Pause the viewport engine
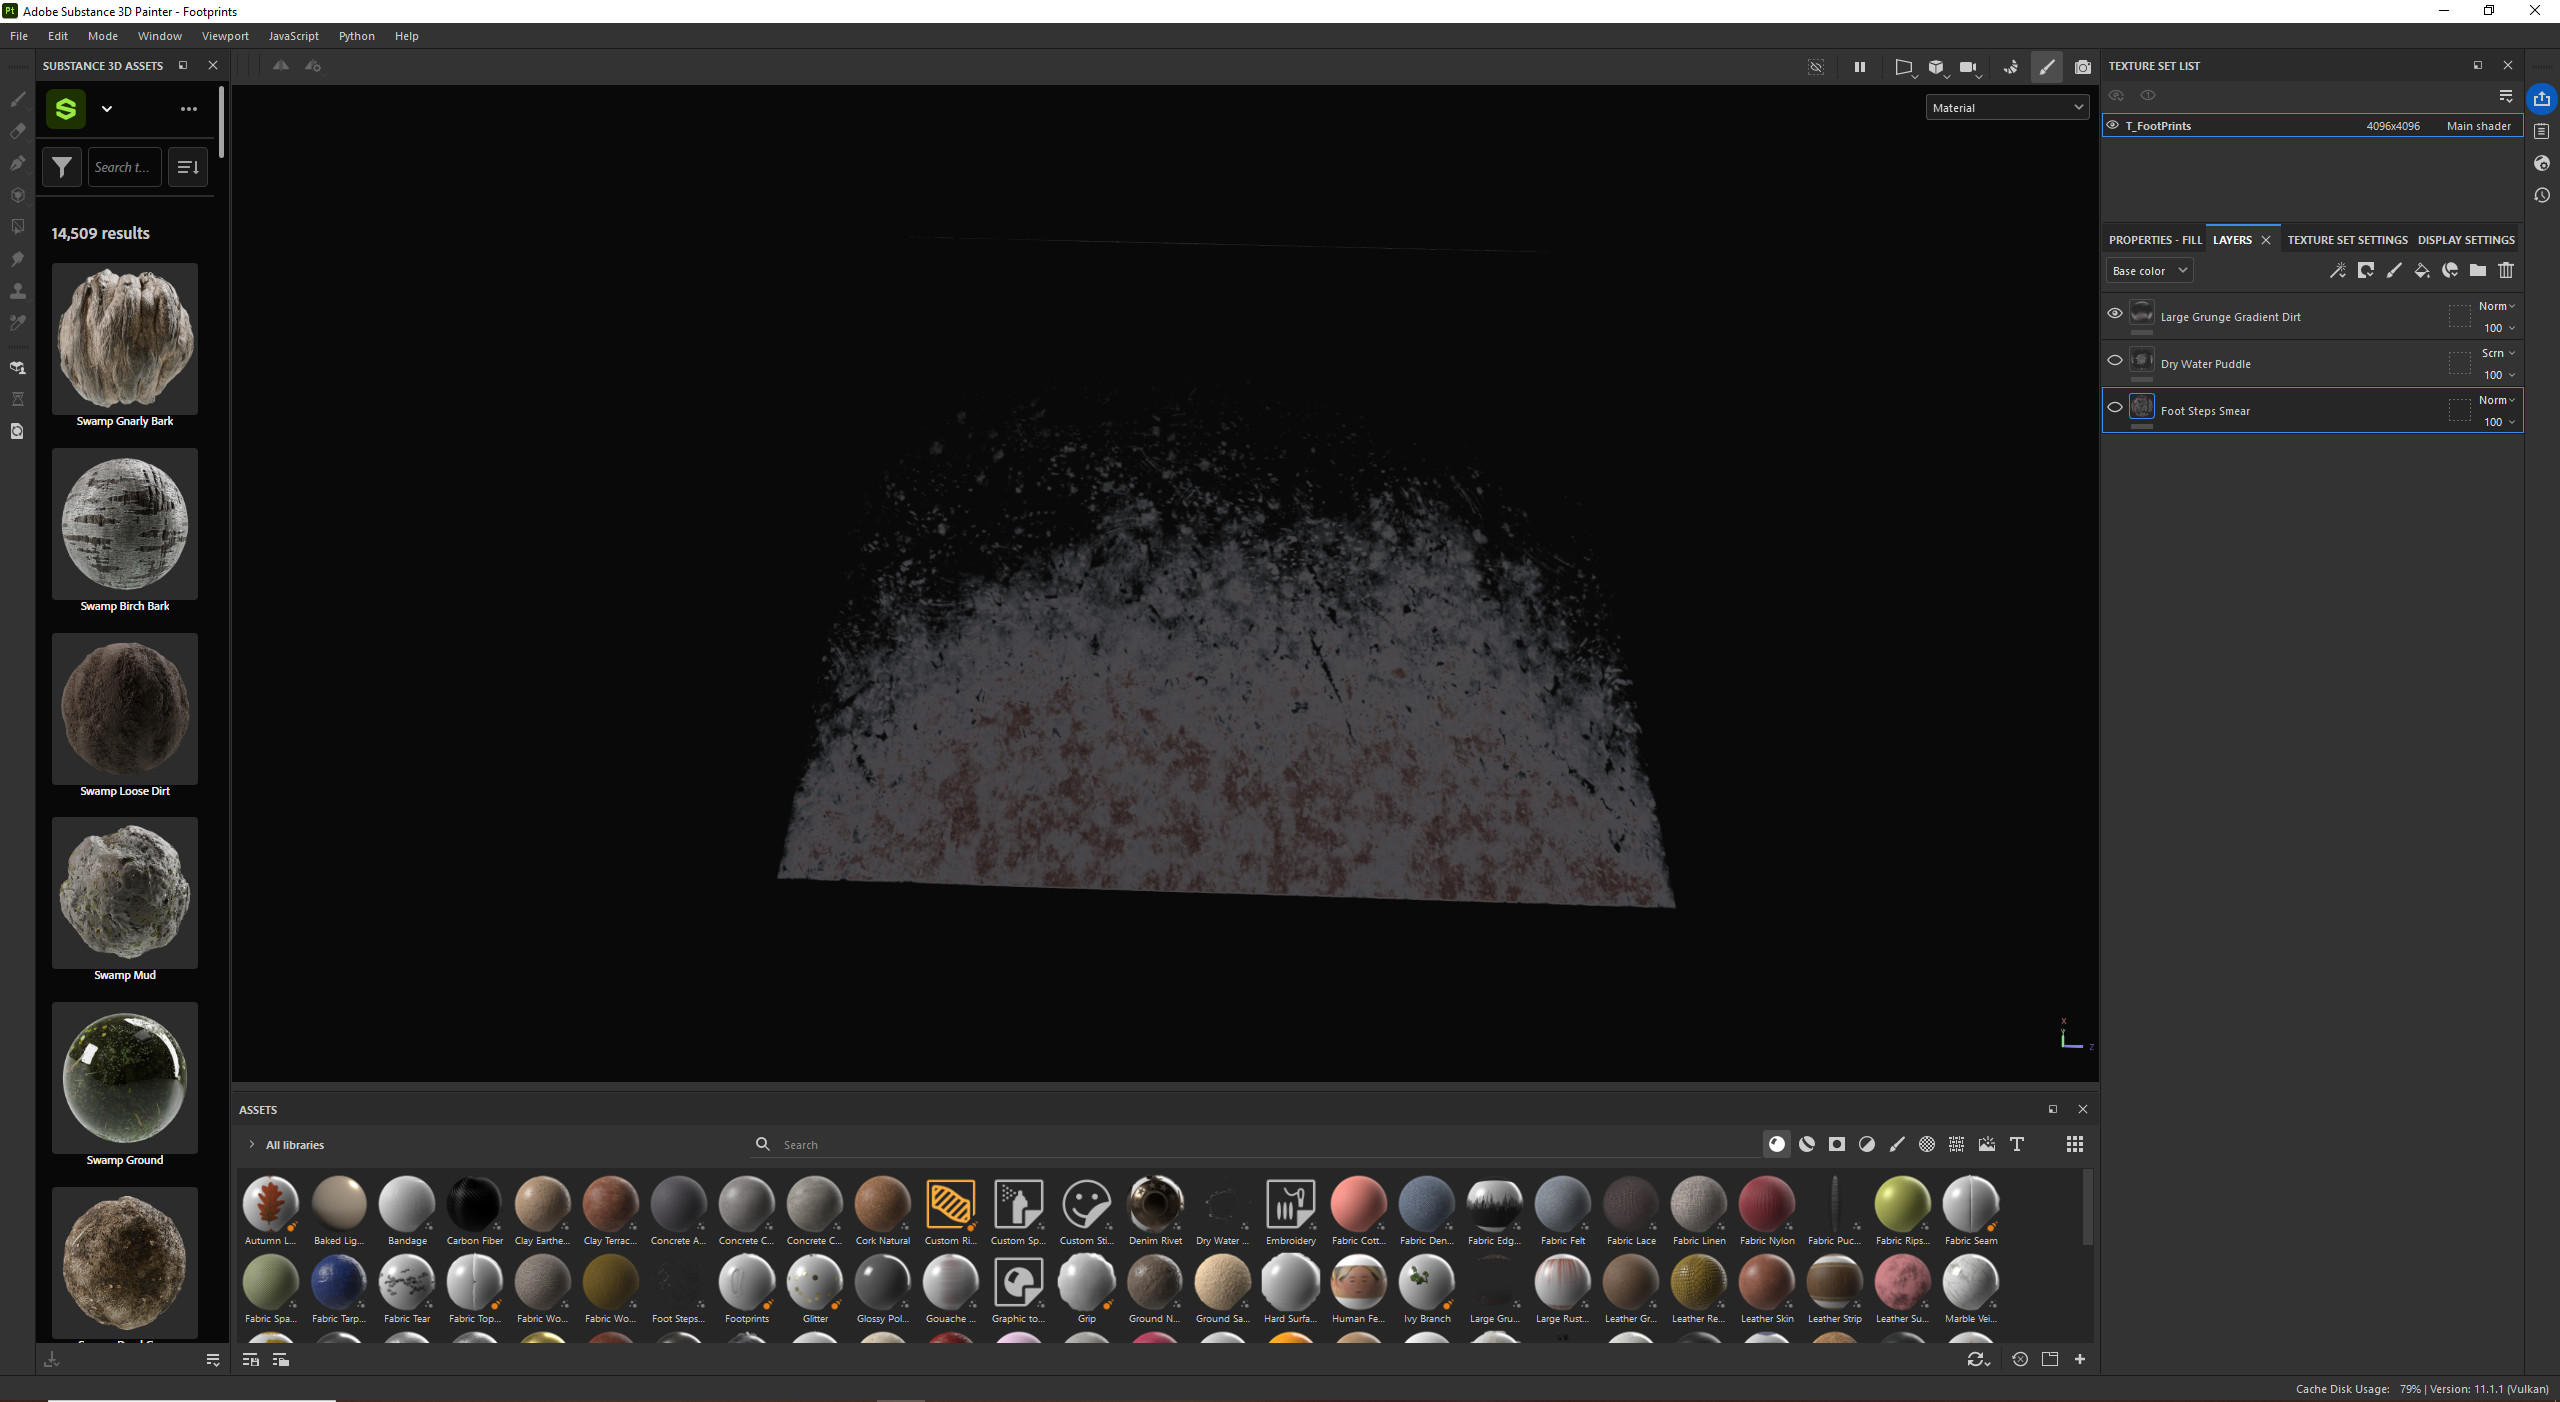 (1860, 67)
